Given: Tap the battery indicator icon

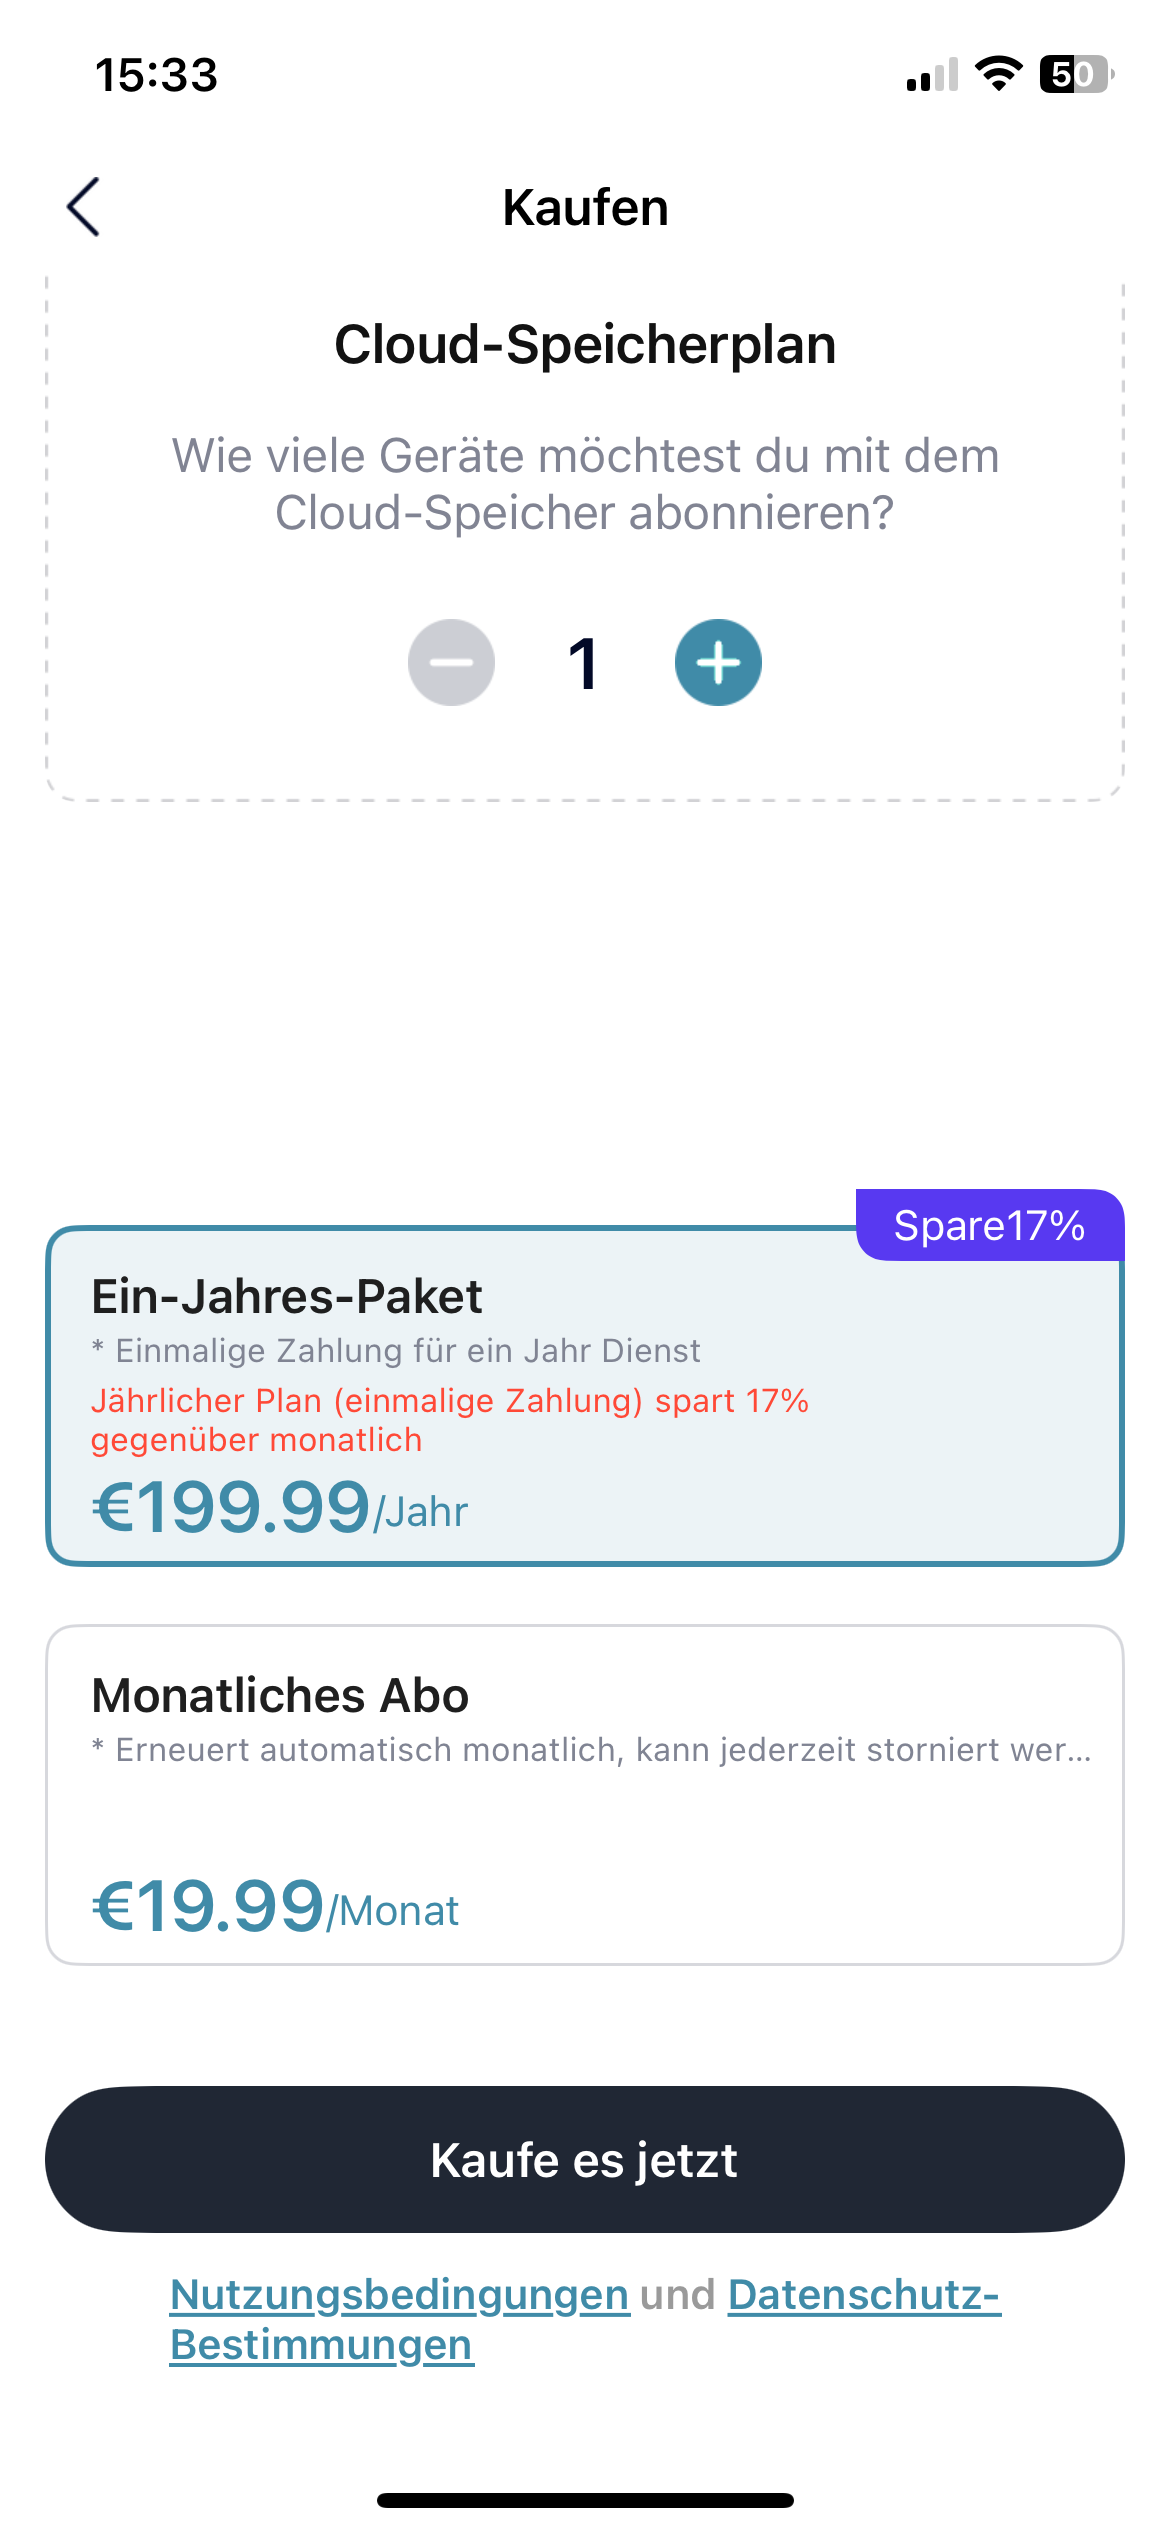Looking at the screenshot, I should (x=1076, y=74).
